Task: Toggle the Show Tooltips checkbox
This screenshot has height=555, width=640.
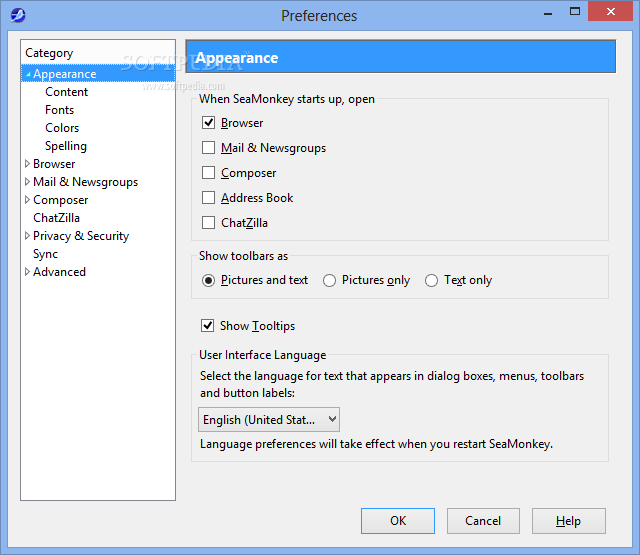Action: click(207, 326)
